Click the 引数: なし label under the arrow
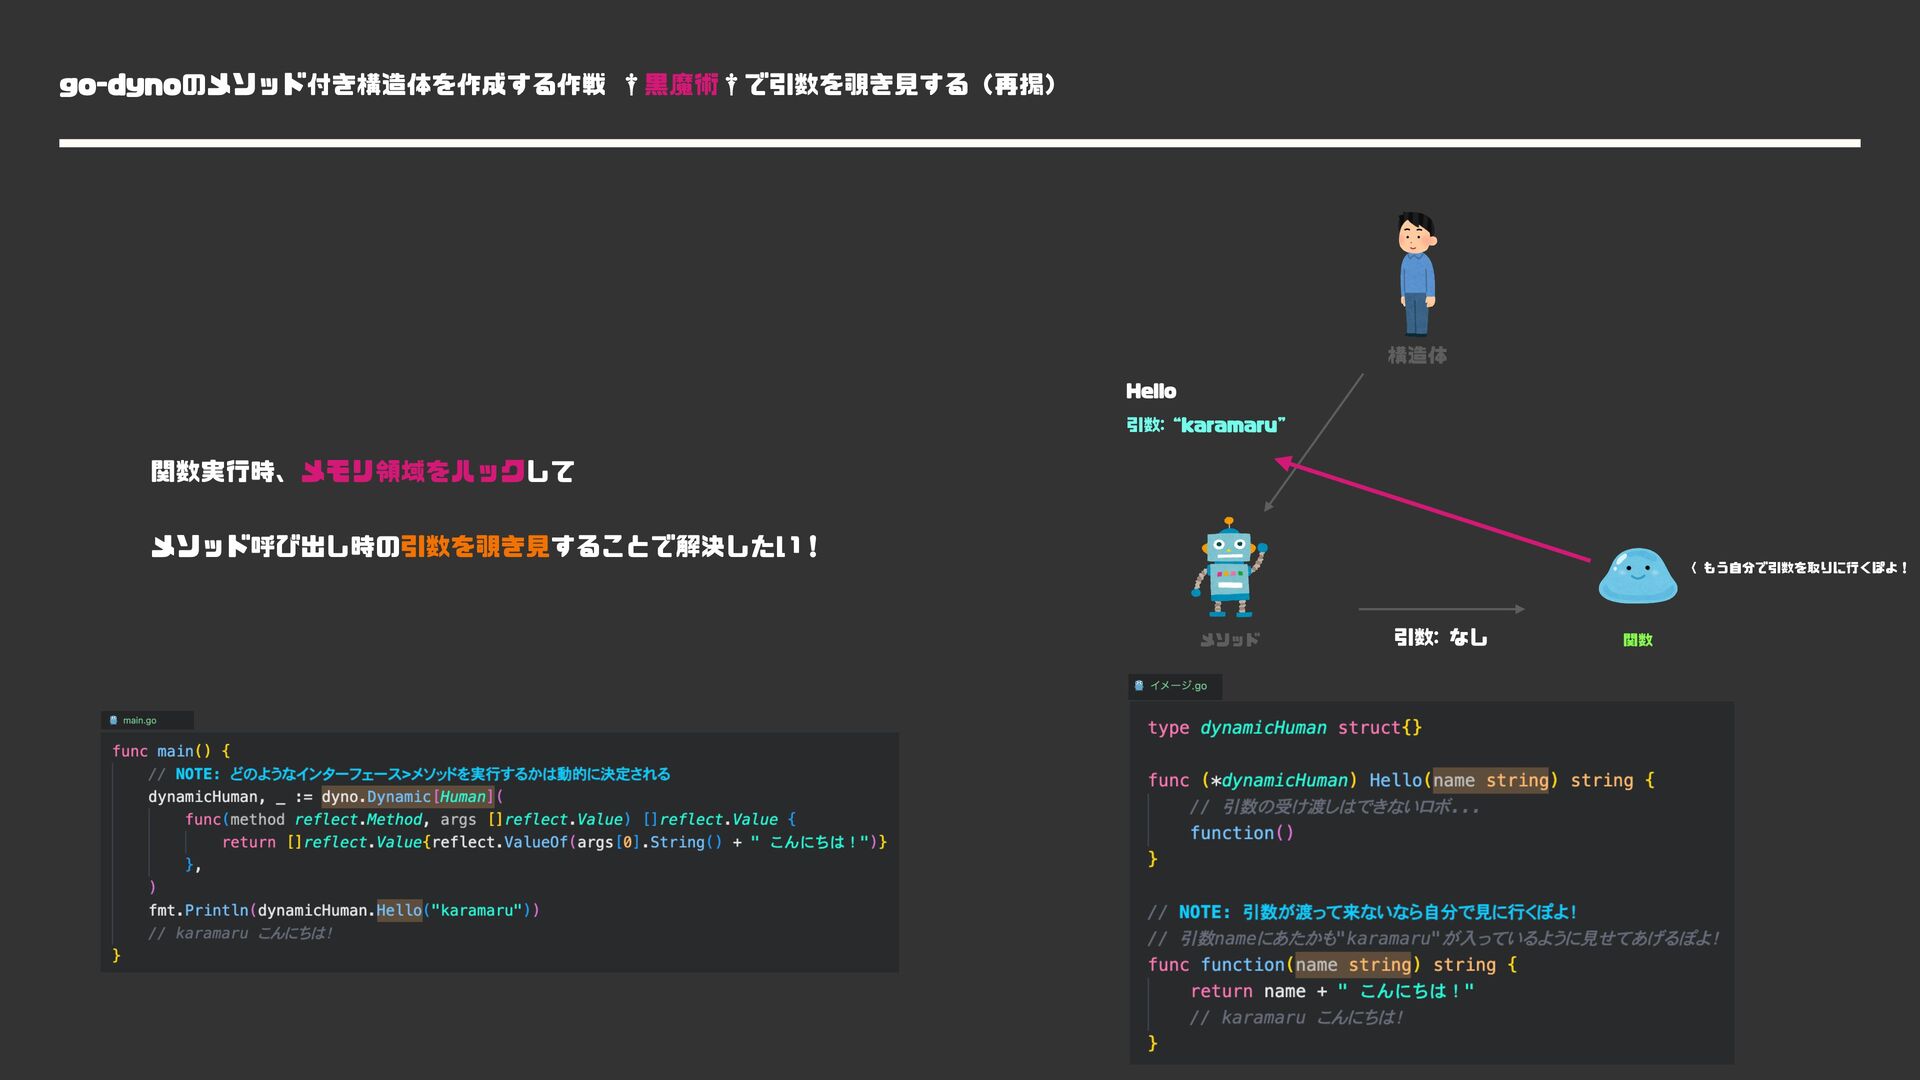This screenshot has height=1080, width=1920. (1441, 637)
